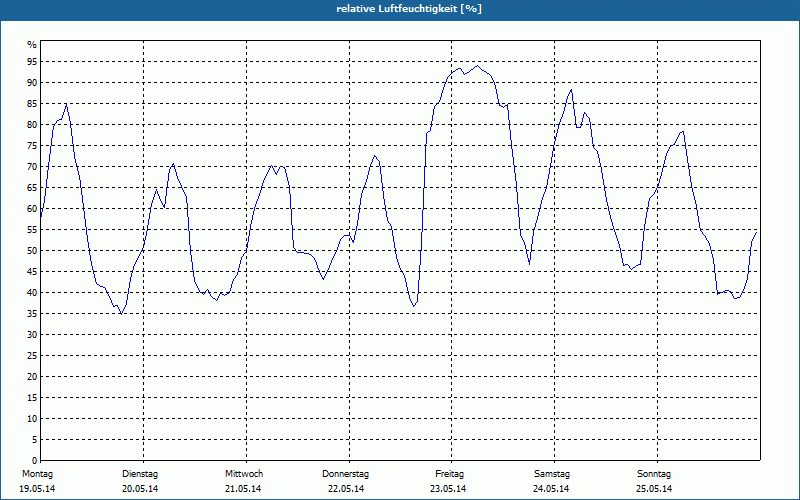Viewport: 800px width, 500px height.
Task: Click the date '21.05.14'
Action: (243, 489)
